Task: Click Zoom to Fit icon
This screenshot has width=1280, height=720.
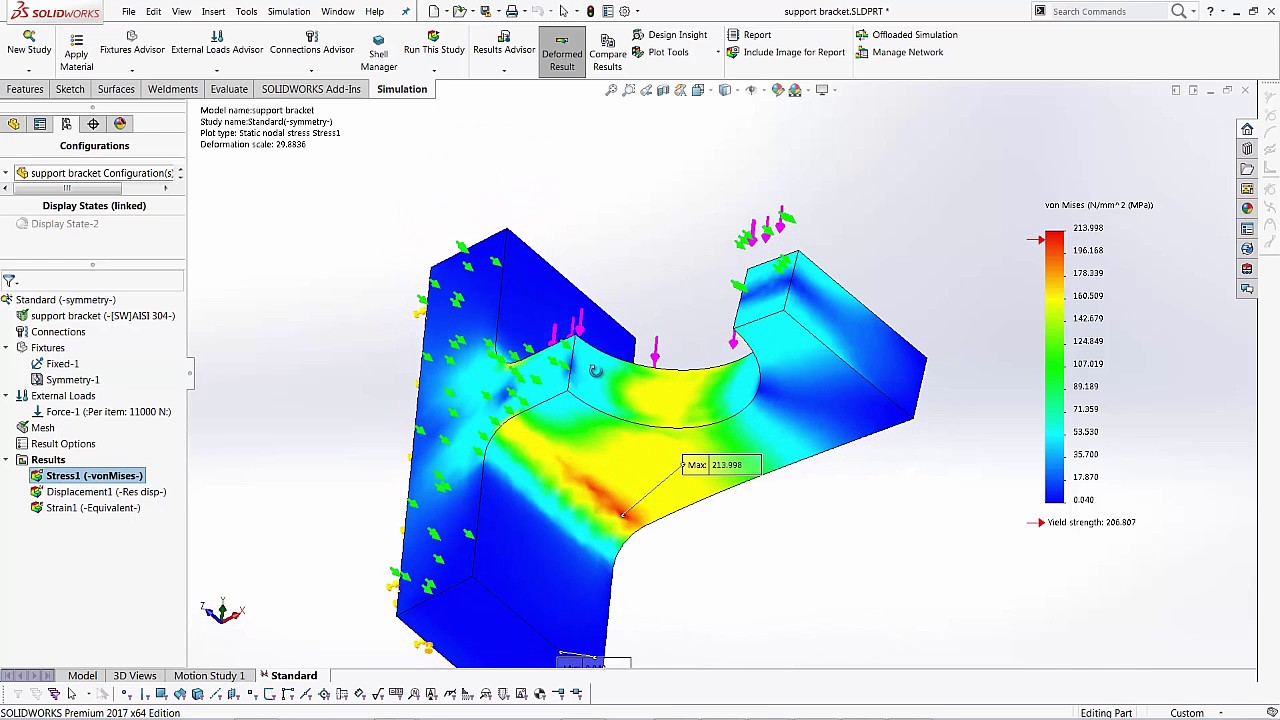Action: 611,90
